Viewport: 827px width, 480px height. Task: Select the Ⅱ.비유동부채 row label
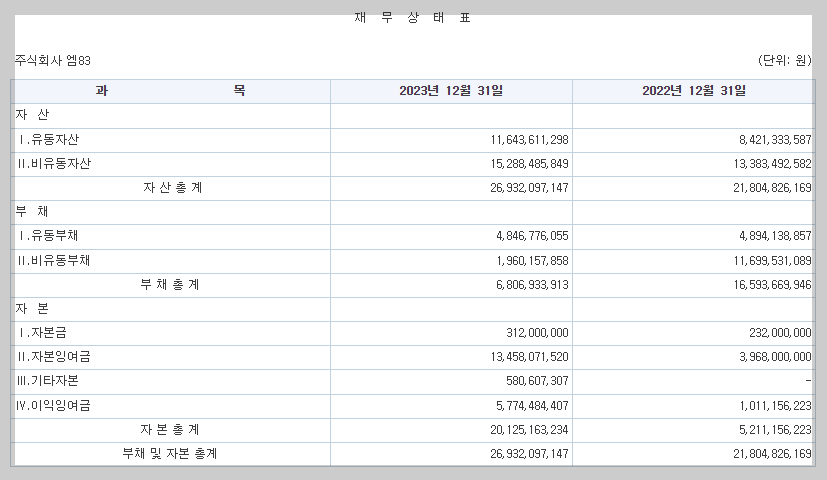tap(54, 260)
